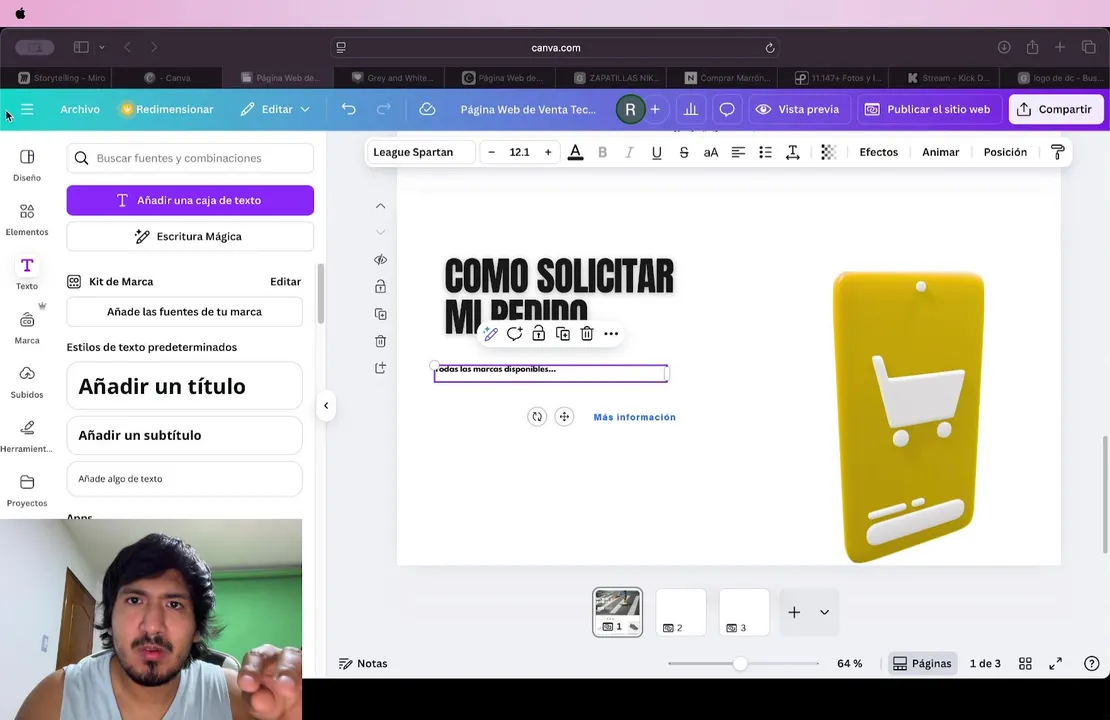Hide the page with the eye icon
This screenshot has width=1110, height=720.
[x=380, y=260]
